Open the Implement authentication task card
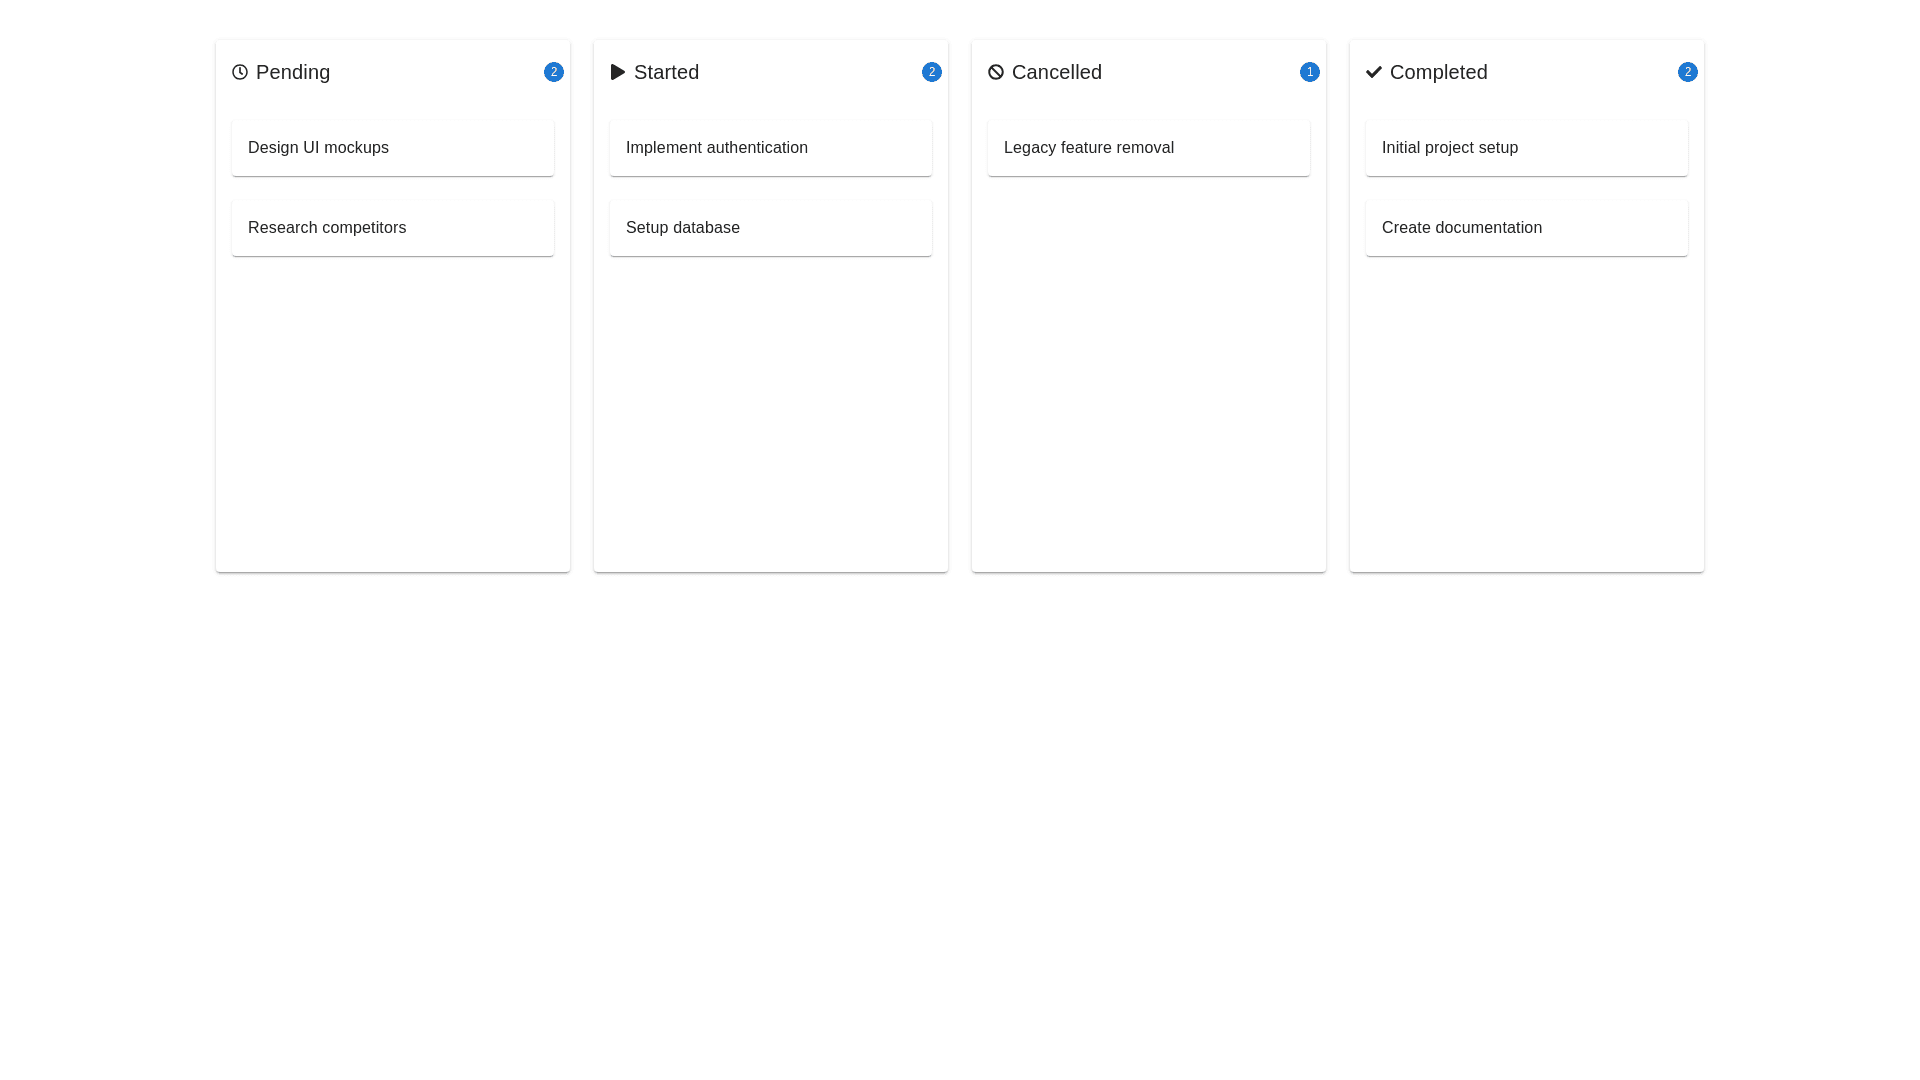Viewport: 1920px width, 1080px height. [x=770, y=148]
